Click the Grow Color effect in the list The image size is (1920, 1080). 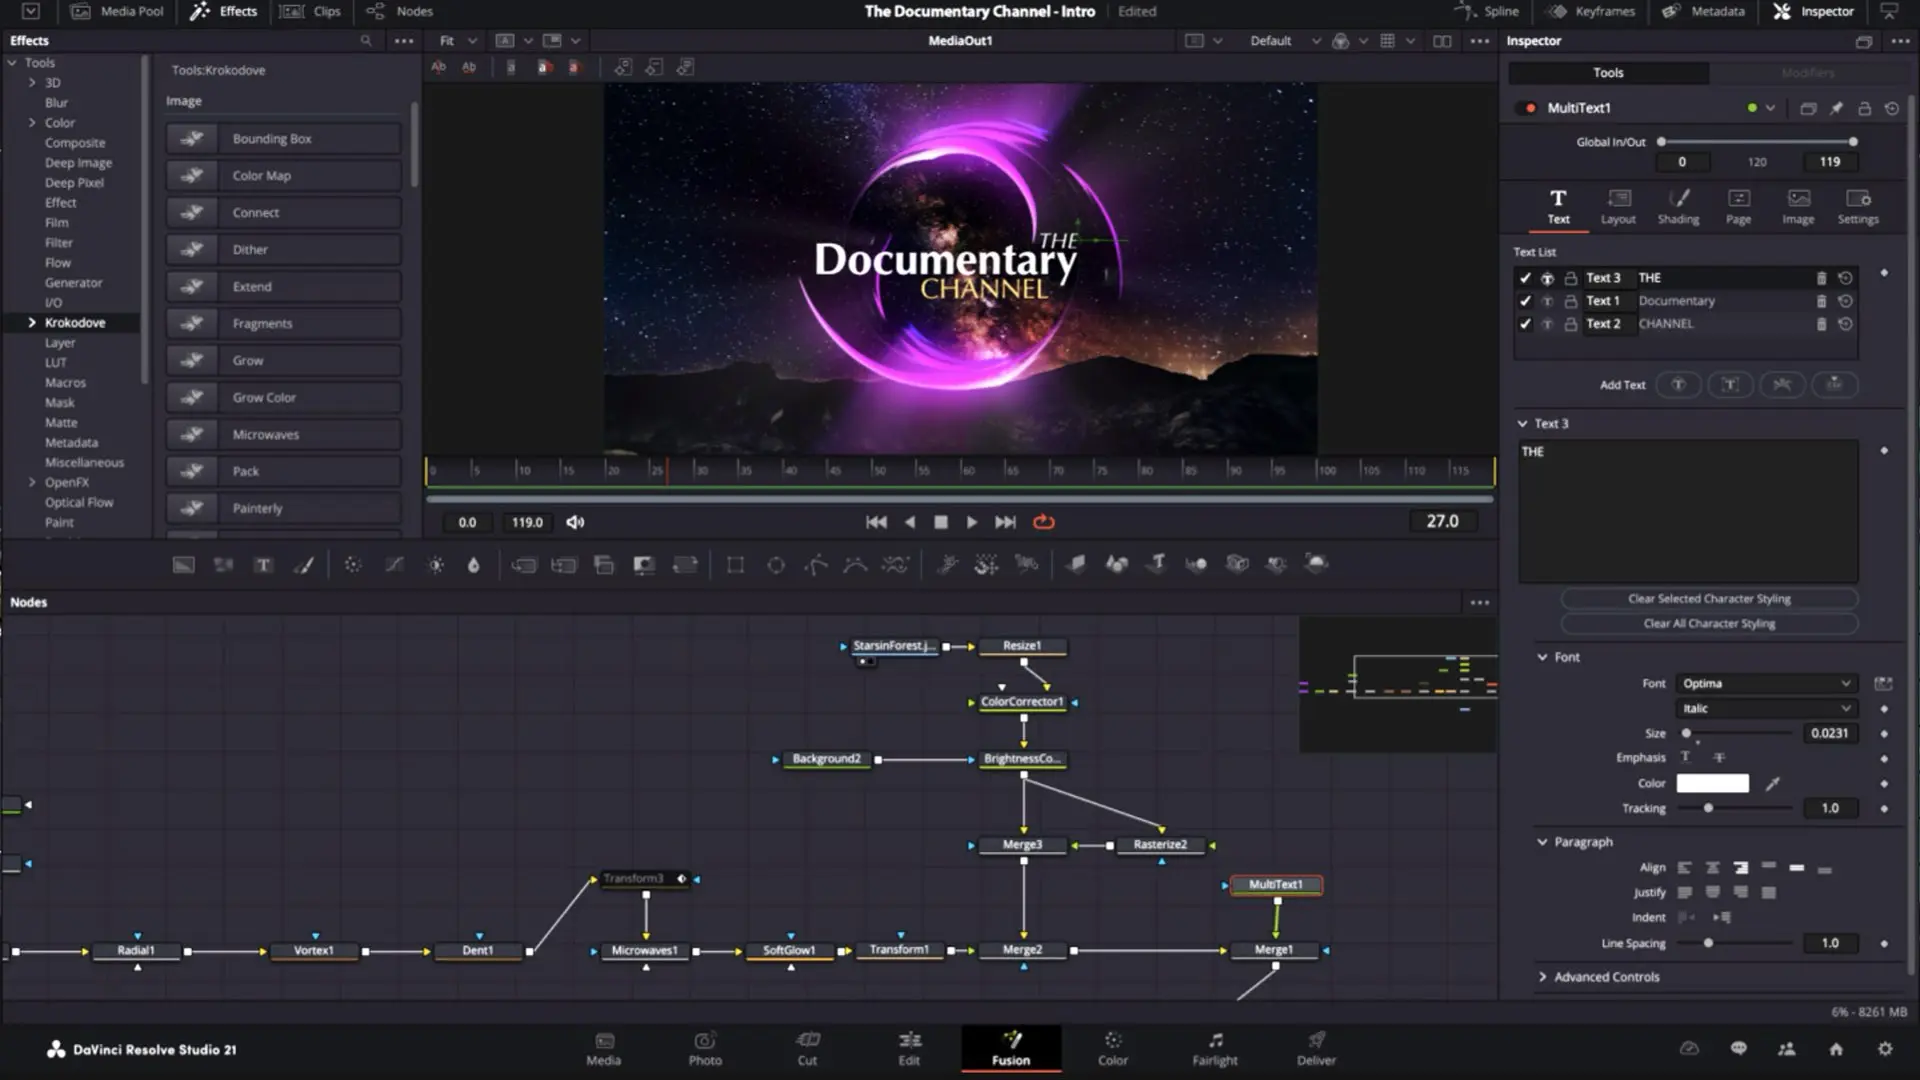click(283, 397)
